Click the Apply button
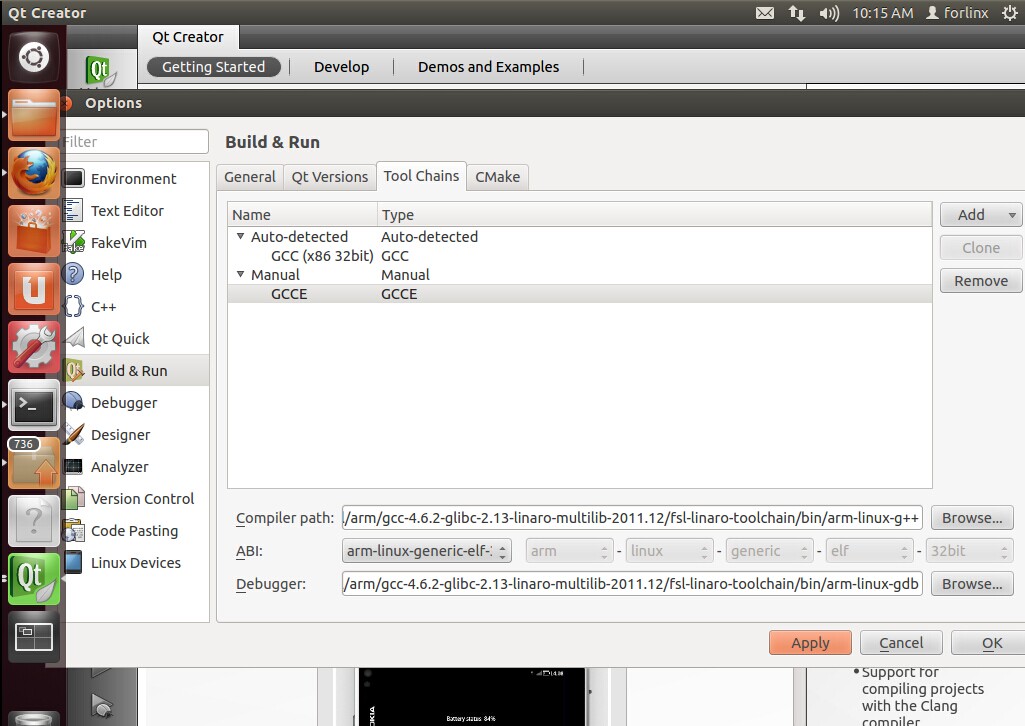Viewport: 1025px width, 726px height. (810, 642)
